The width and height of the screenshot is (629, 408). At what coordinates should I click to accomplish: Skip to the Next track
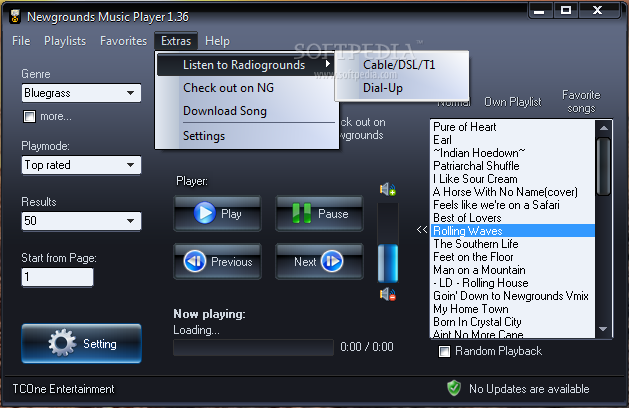pyautogui.click(x=319, y=262)
